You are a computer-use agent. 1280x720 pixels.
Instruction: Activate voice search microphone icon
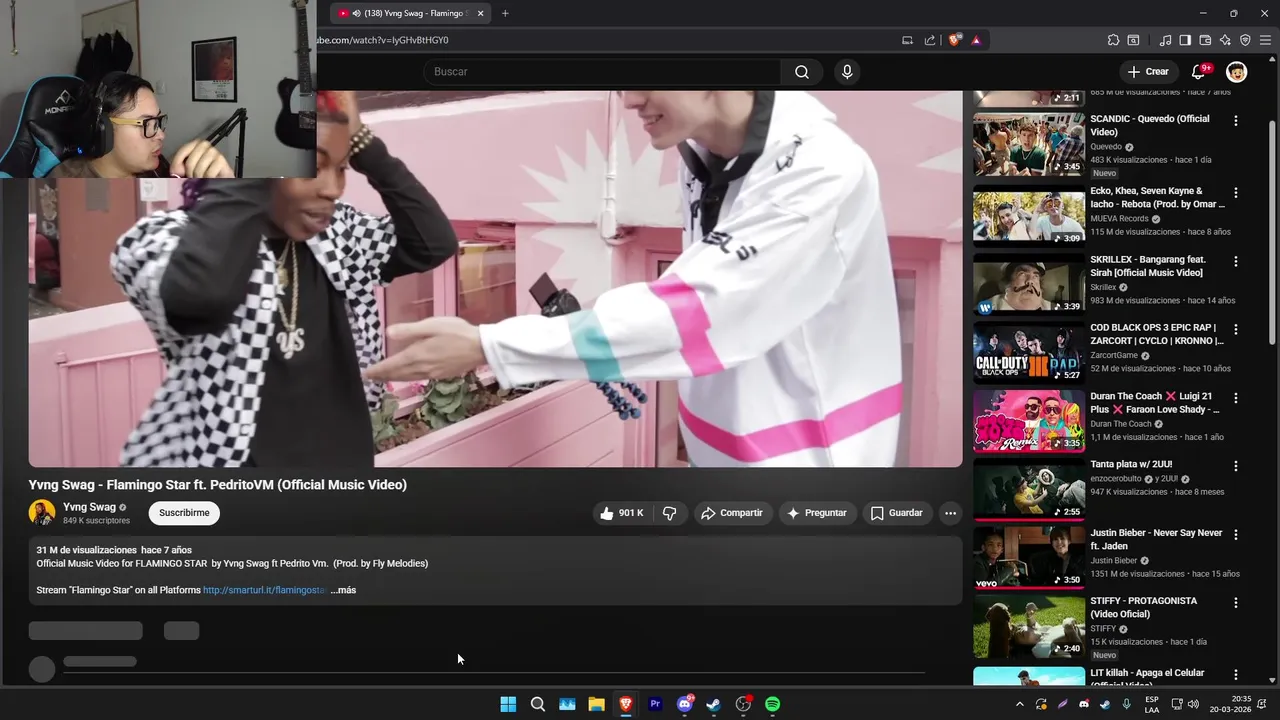[x=847, y=72]
